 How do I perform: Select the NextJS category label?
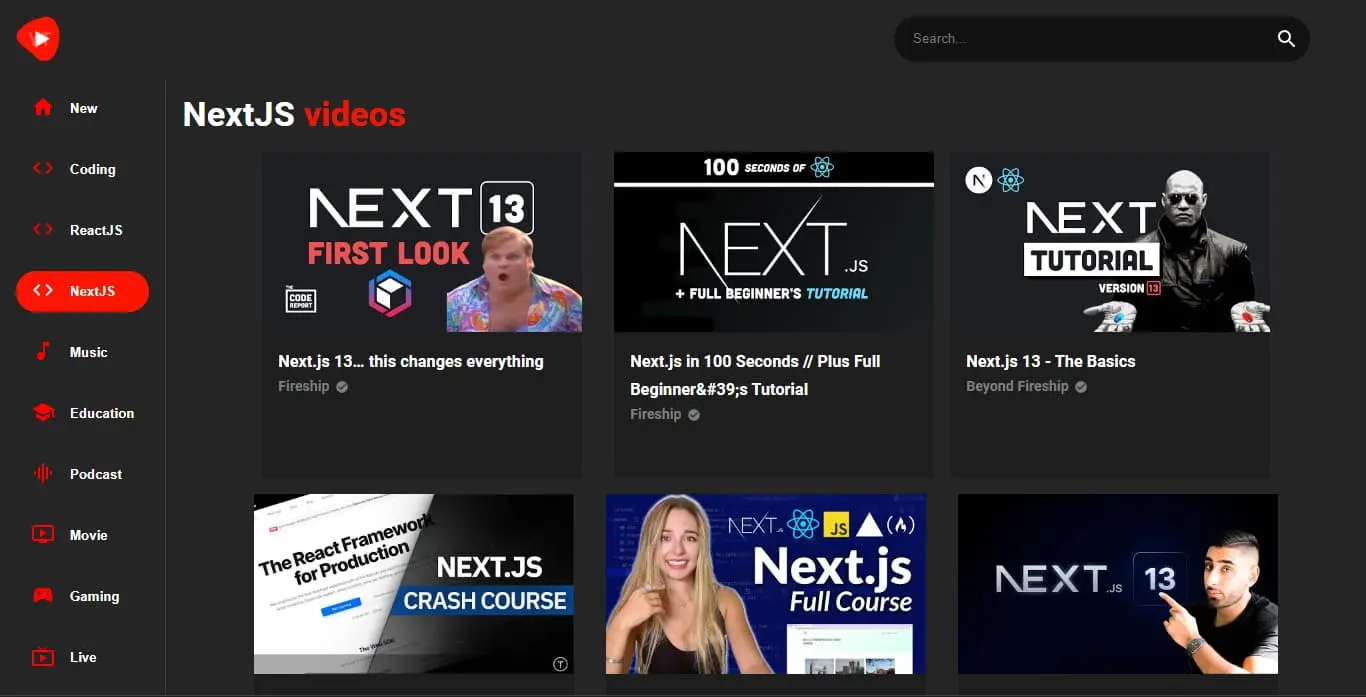92,291
